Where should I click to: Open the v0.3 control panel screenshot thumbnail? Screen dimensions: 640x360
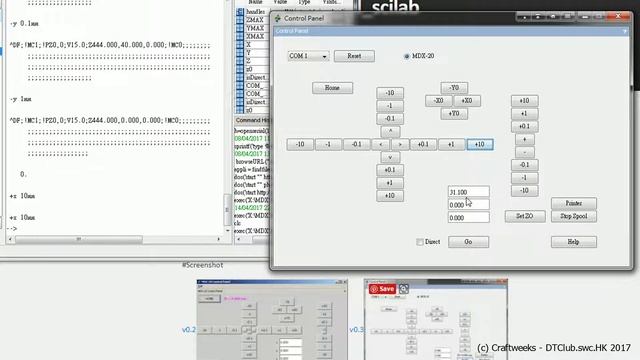[436, 320]
